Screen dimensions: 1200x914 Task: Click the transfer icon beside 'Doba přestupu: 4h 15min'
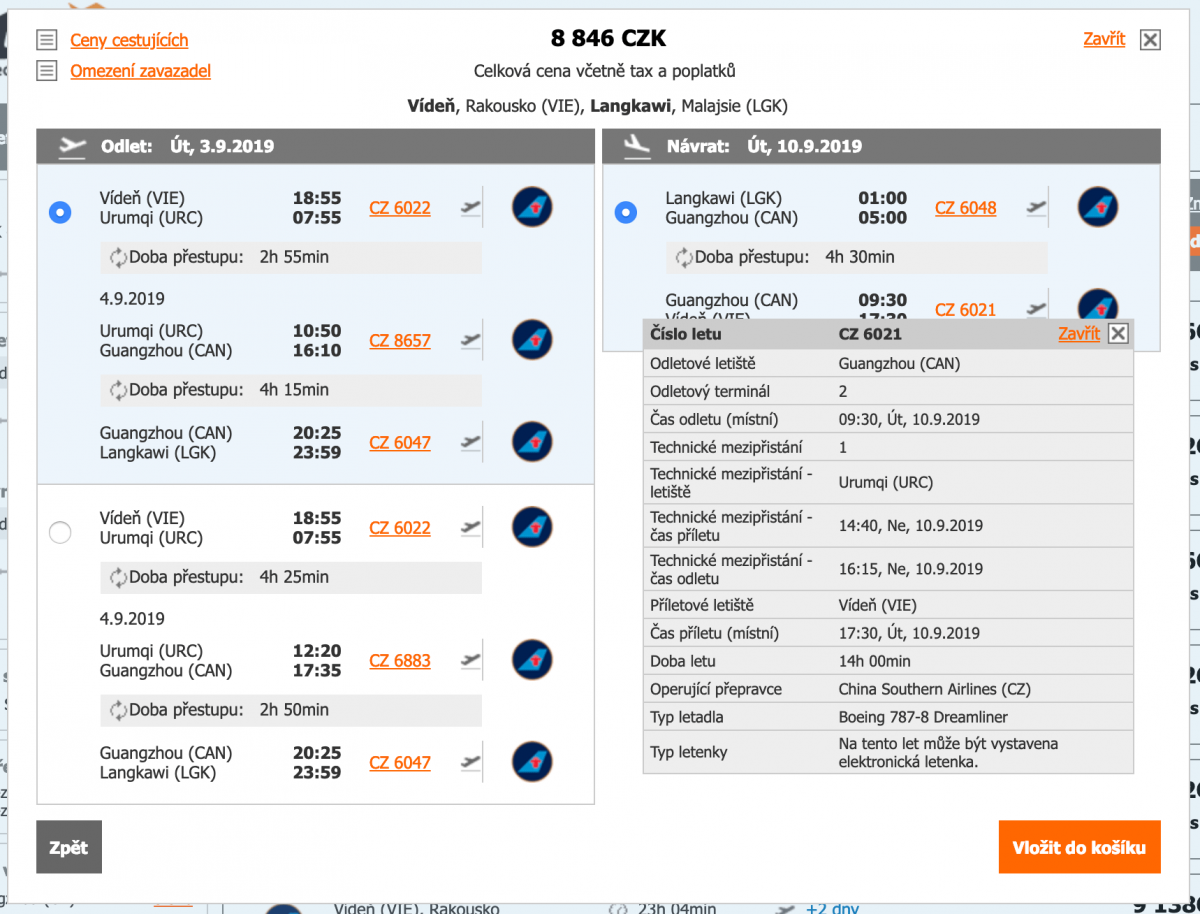click(x=119, y=390)
